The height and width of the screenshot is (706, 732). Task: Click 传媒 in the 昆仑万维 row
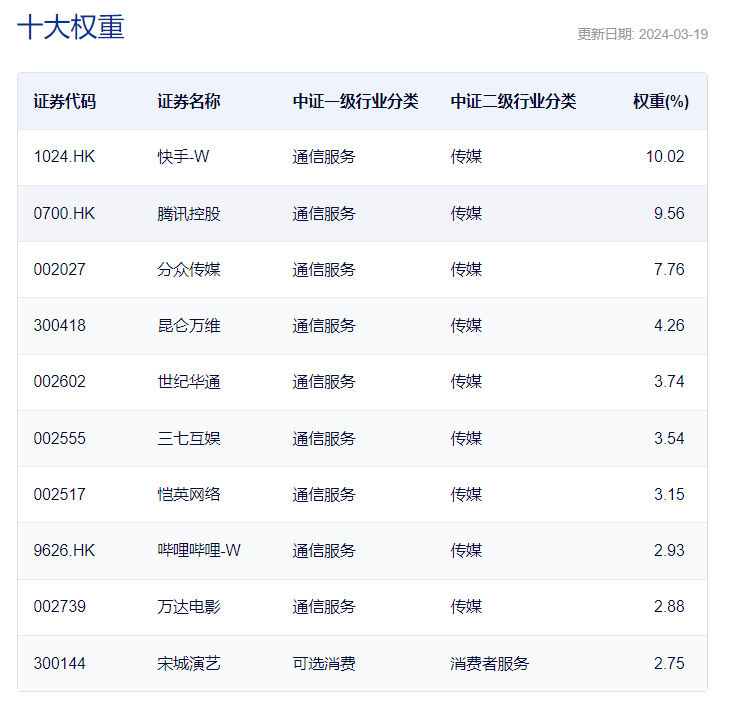tap(466, 325)
